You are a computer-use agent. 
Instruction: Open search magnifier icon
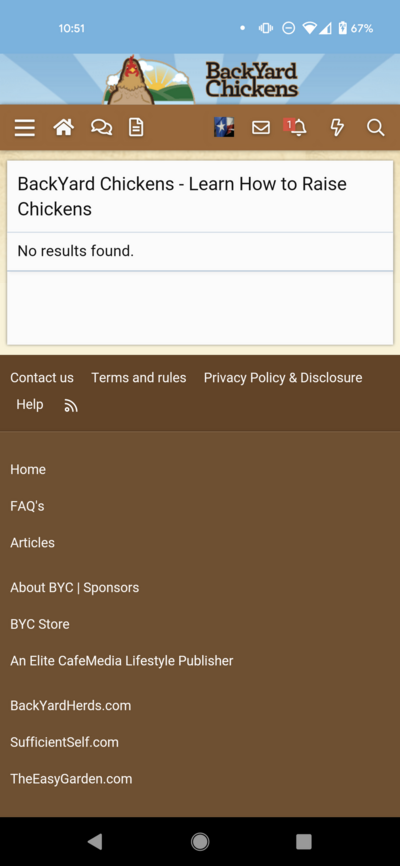tap(376, 128)
